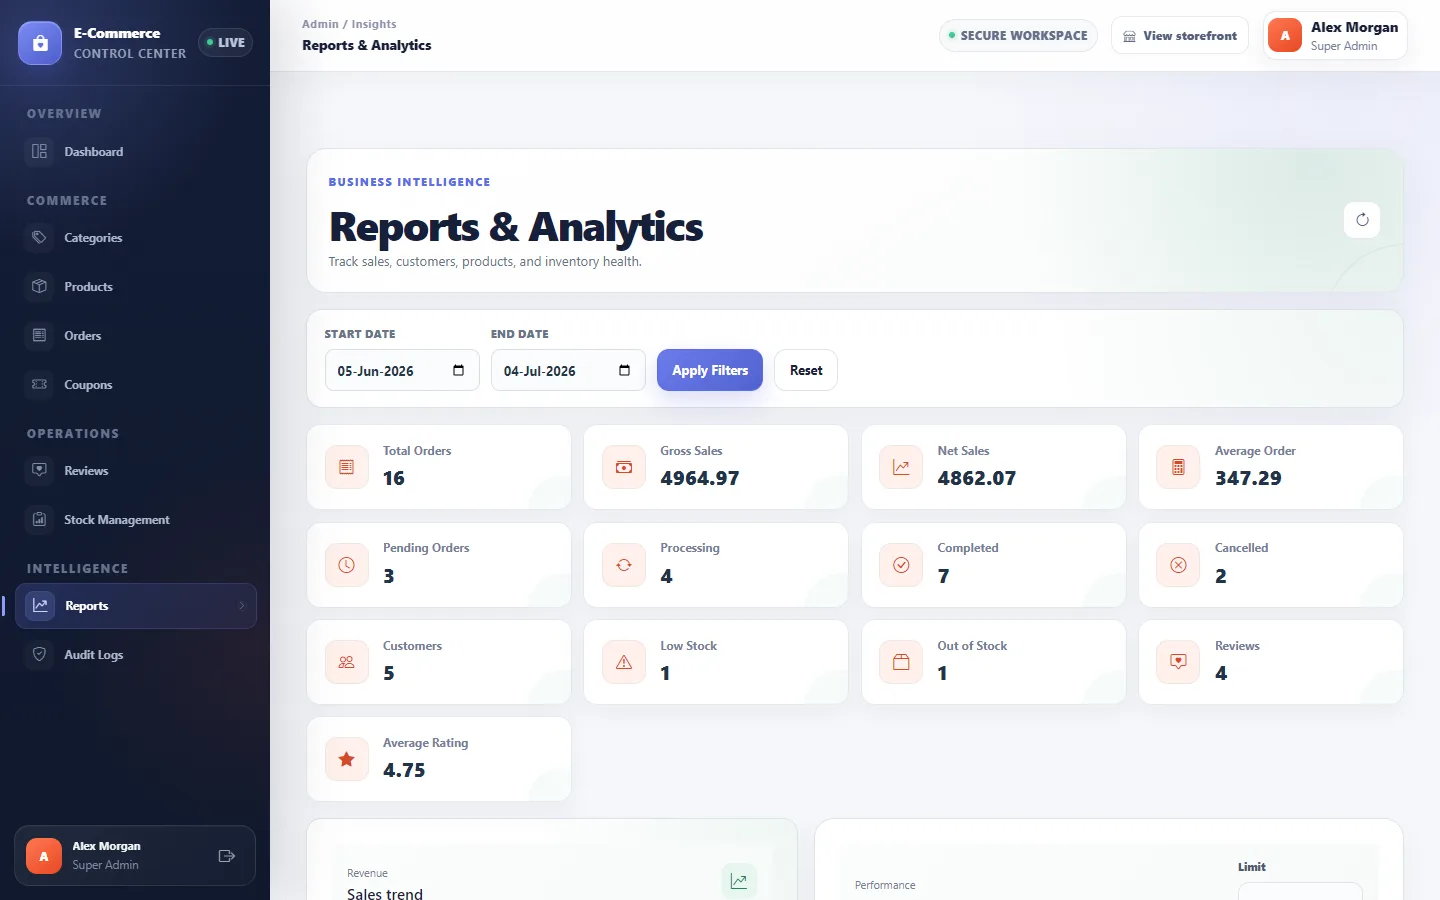Screen dimensions: 1440x900
Task: Click the Audit Logs shield icon
Action: click(40, 654)
